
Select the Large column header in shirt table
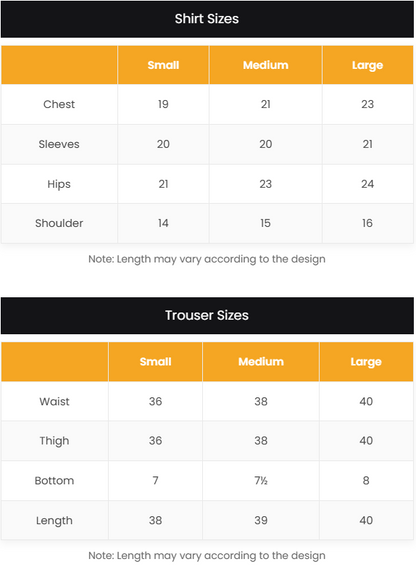(368, 65)
